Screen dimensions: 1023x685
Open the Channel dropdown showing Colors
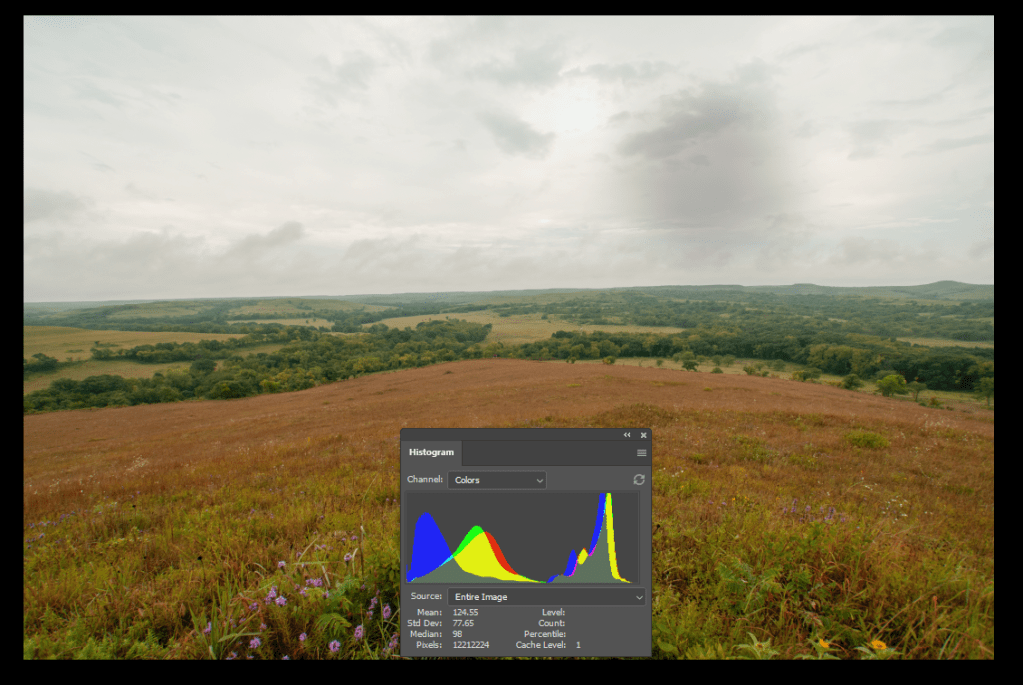[497, 480]
